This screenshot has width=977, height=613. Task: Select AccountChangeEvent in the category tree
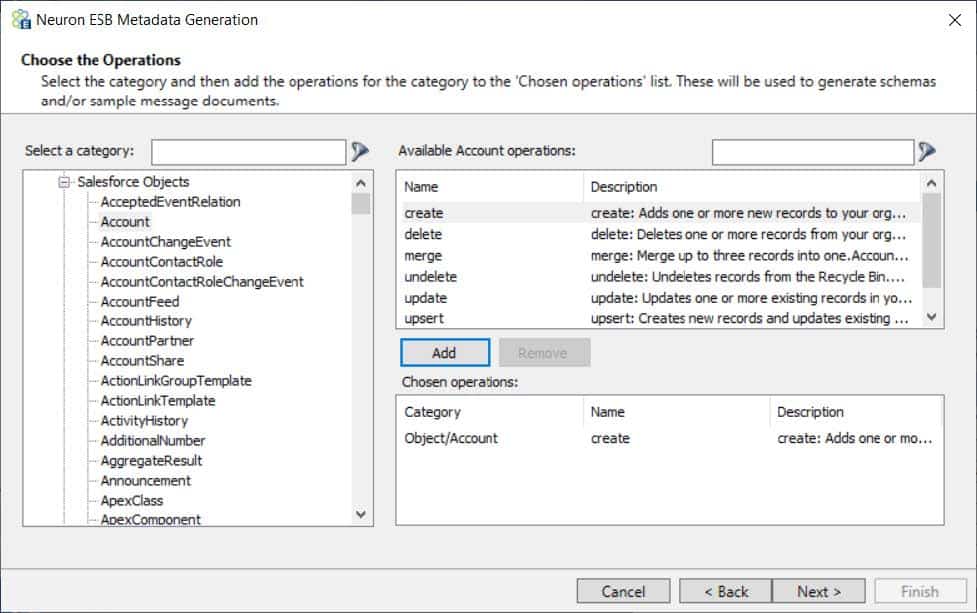tap(166, 242)
